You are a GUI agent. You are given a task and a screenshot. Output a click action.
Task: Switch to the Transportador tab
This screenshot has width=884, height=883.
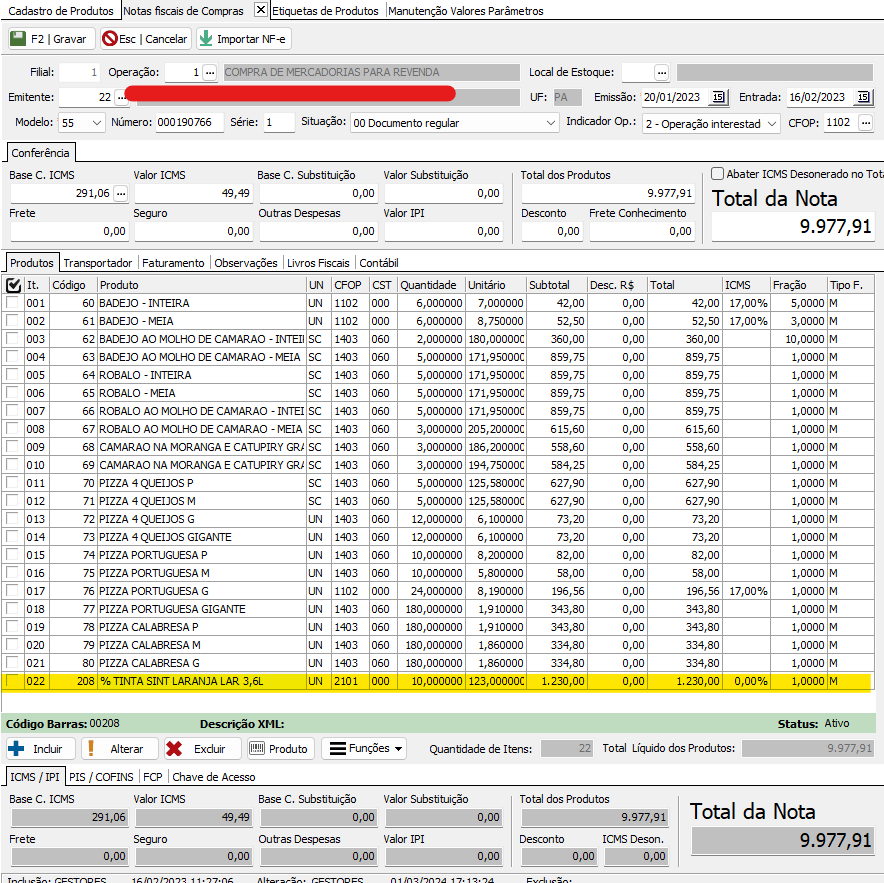[x=98, y=263]
